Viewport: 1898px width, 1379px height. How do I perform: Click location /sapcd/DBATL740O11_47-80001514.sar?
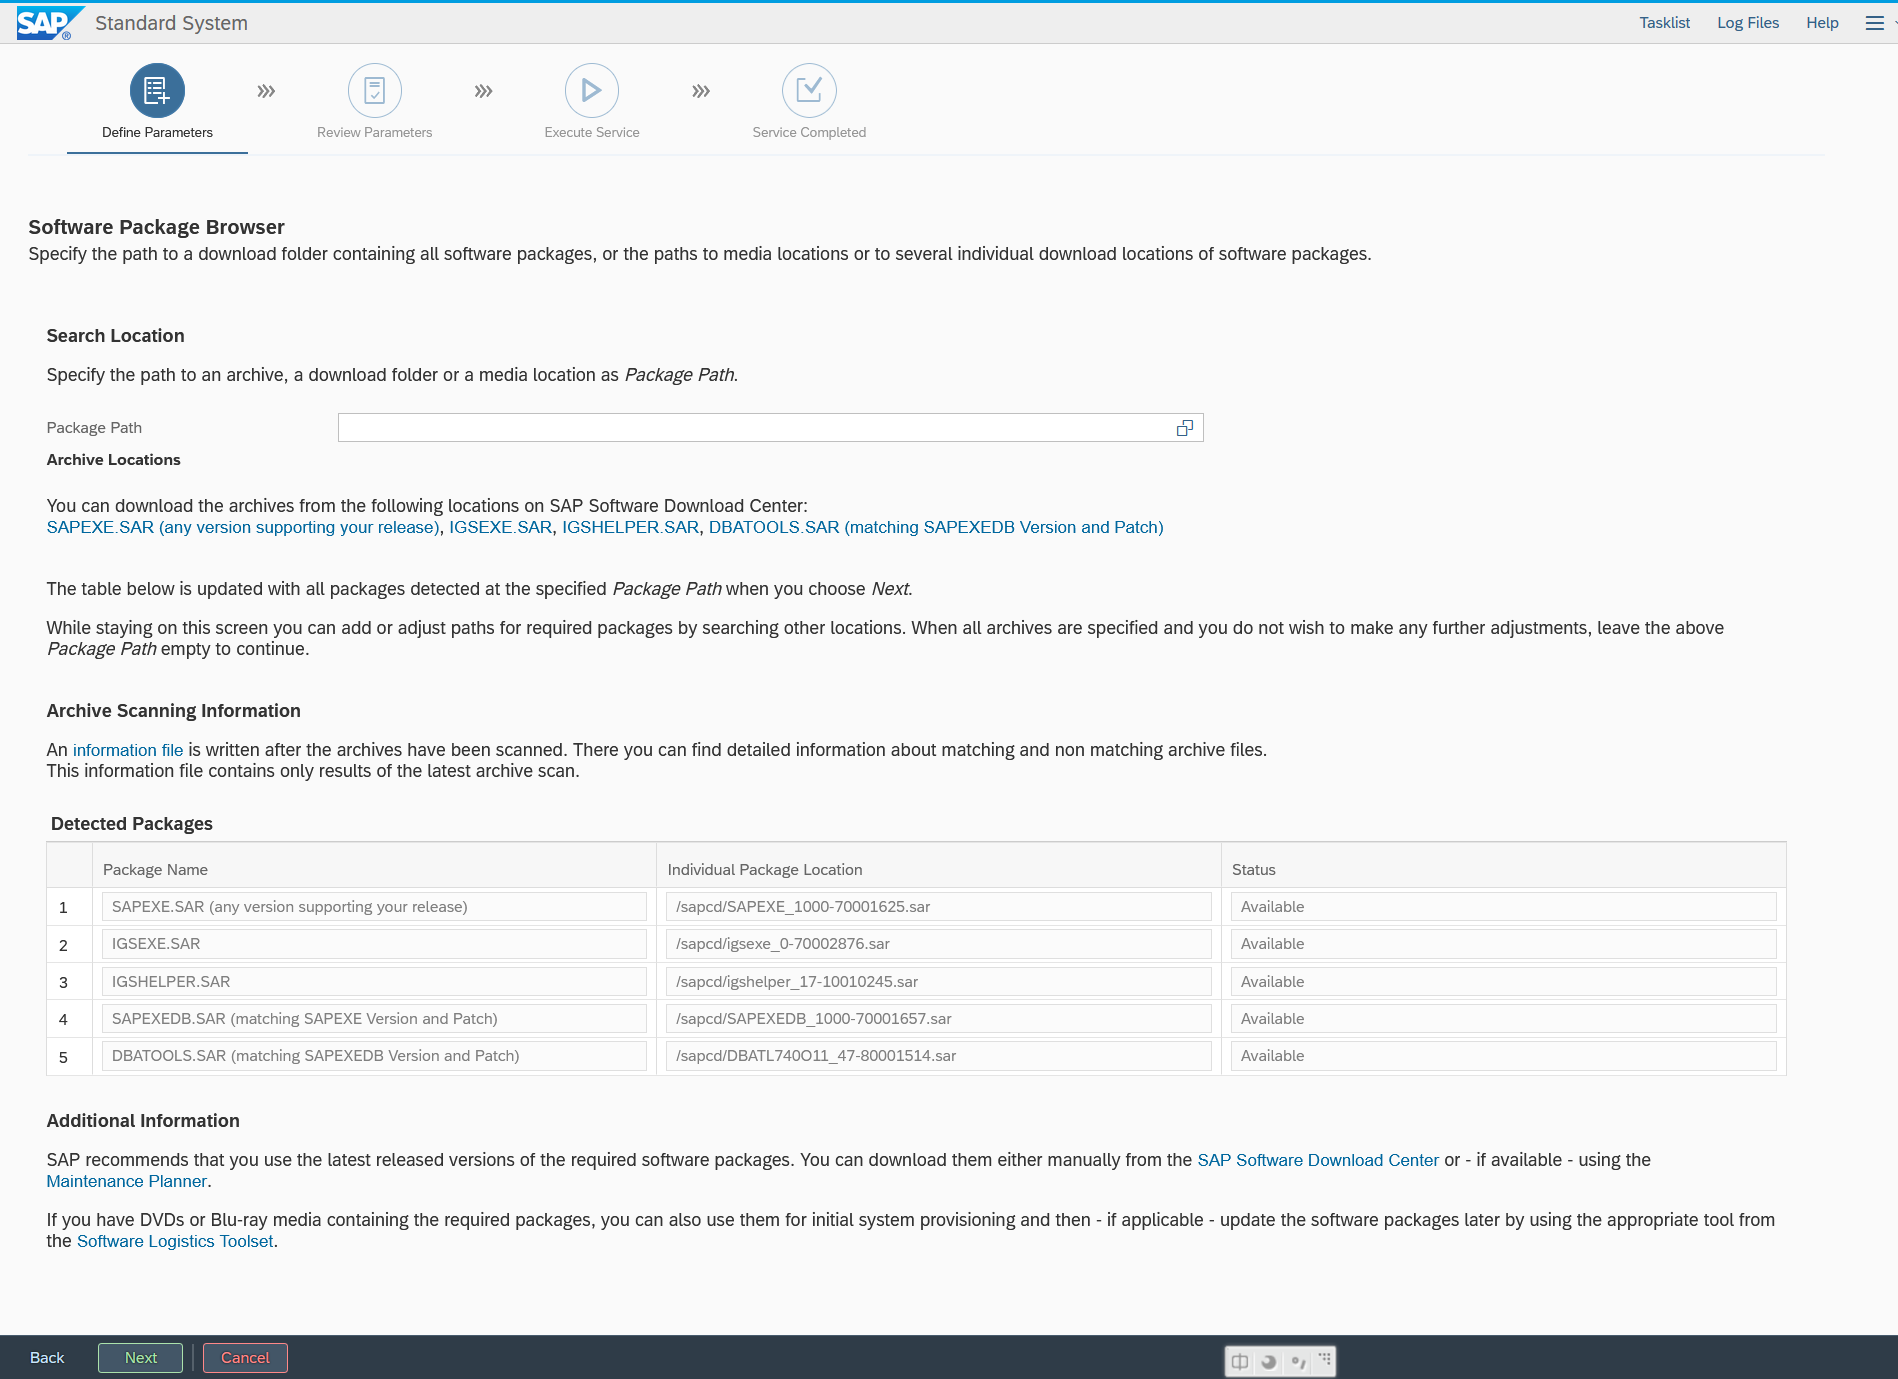[x=939, y=1056]
